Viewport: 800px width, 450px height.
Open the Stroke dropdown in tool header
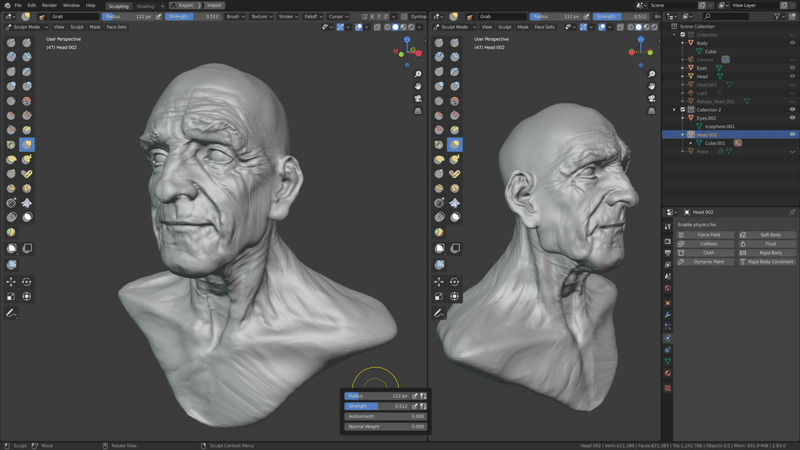[288, 16]
